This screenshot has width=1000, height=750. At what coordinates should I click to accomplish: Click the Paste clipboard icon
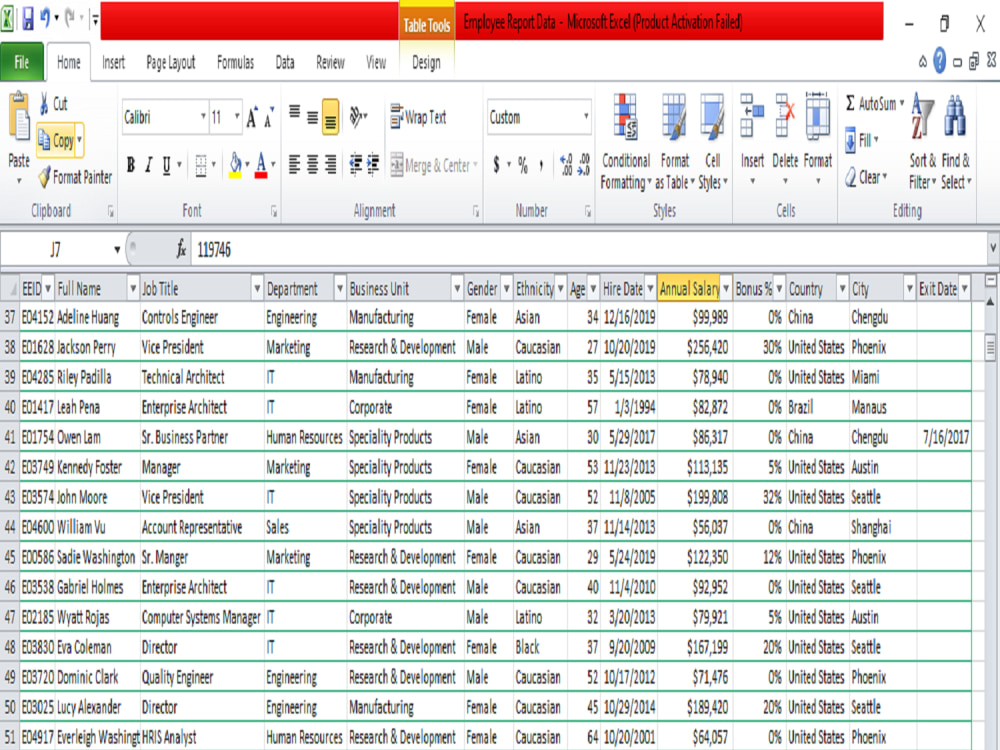(19, 117)
